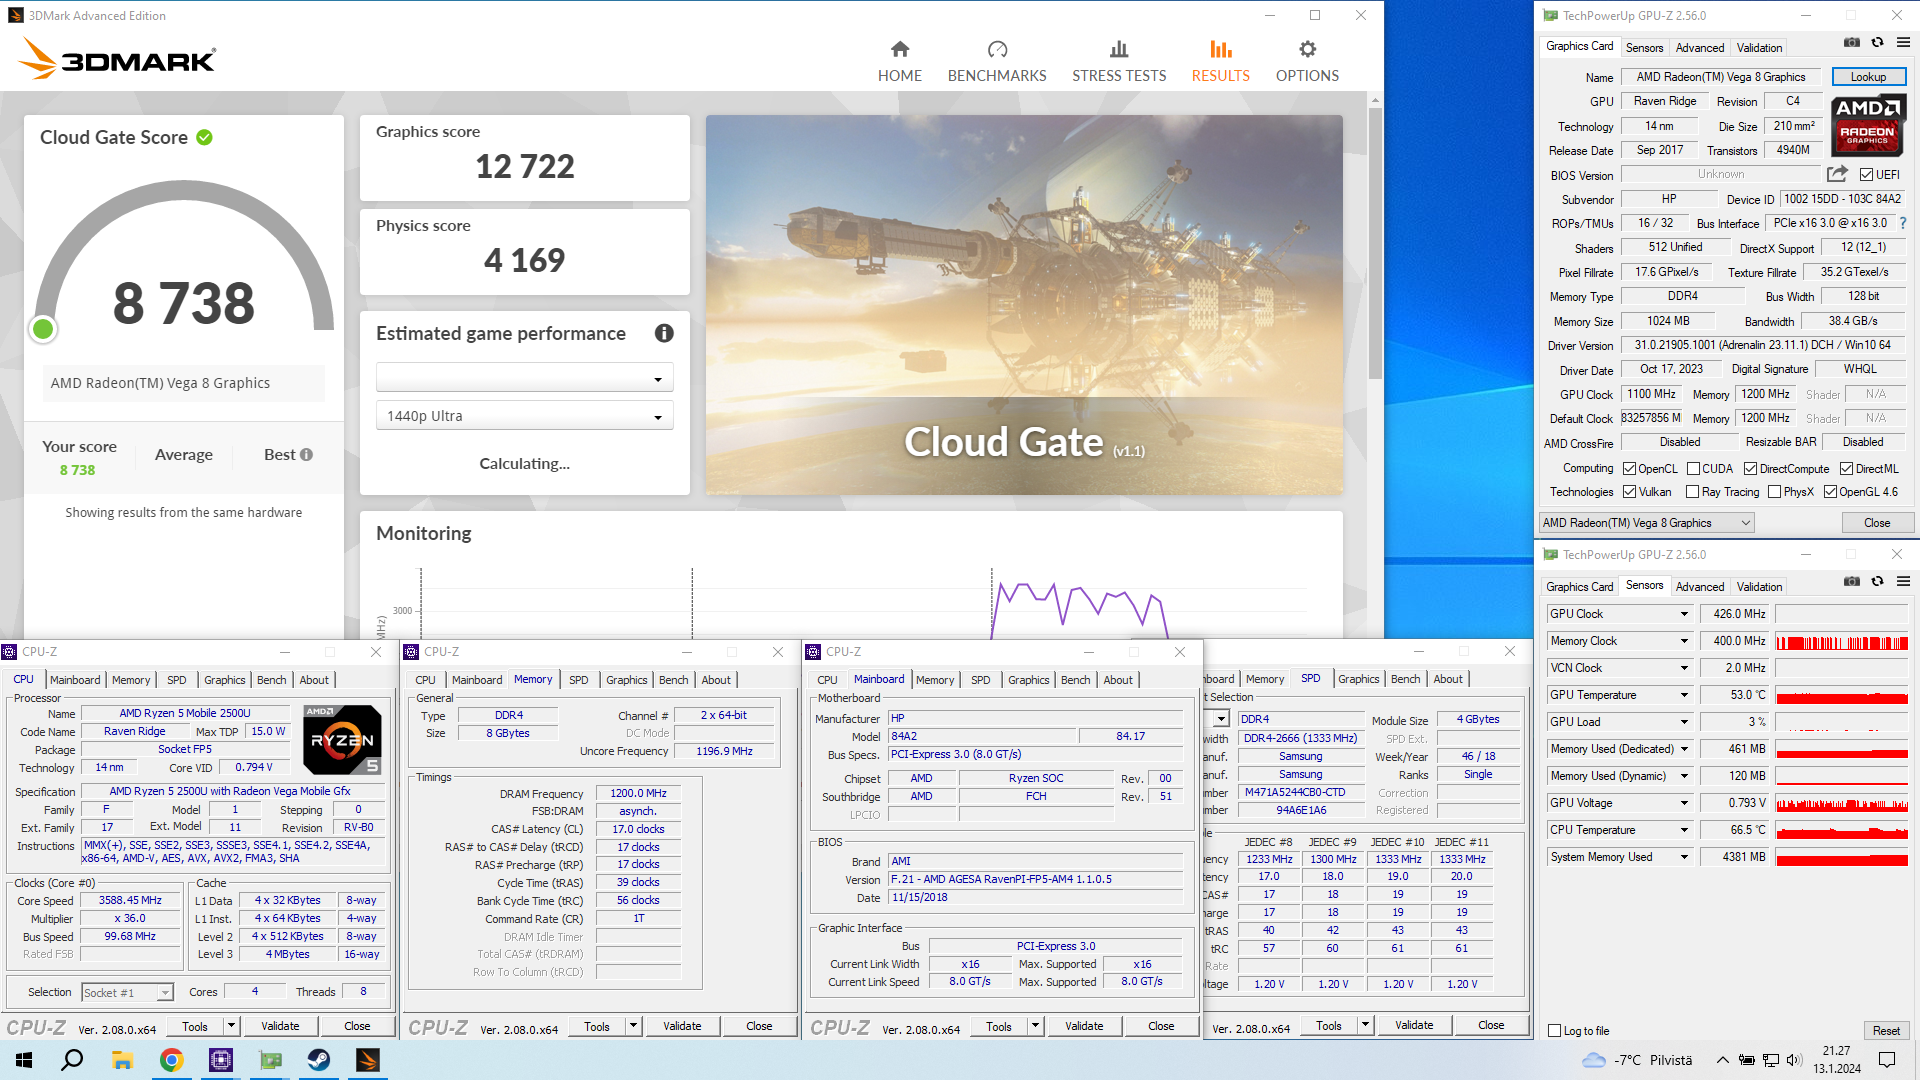Click the Lookup button in GPU-Z
Viewport: 1920px width, 1080px height.
point(1868,77)
